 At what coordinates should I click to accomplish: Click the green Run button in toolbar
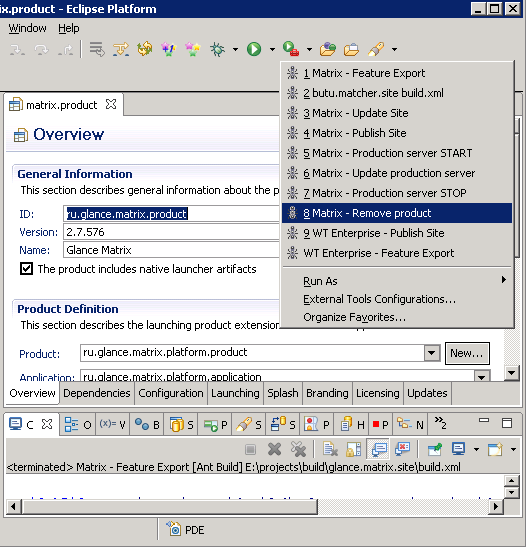tap(254, 49)
